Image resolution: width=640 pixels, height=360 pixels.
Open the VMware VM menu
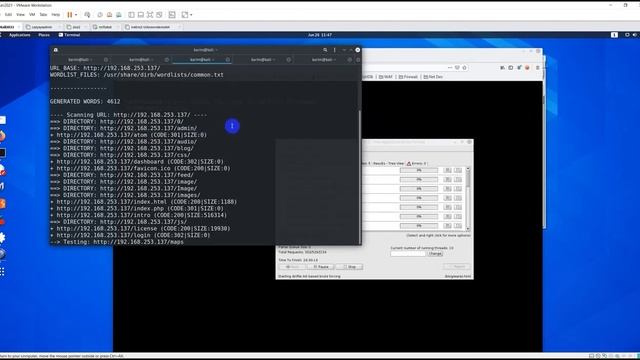[x=32, y=15]
